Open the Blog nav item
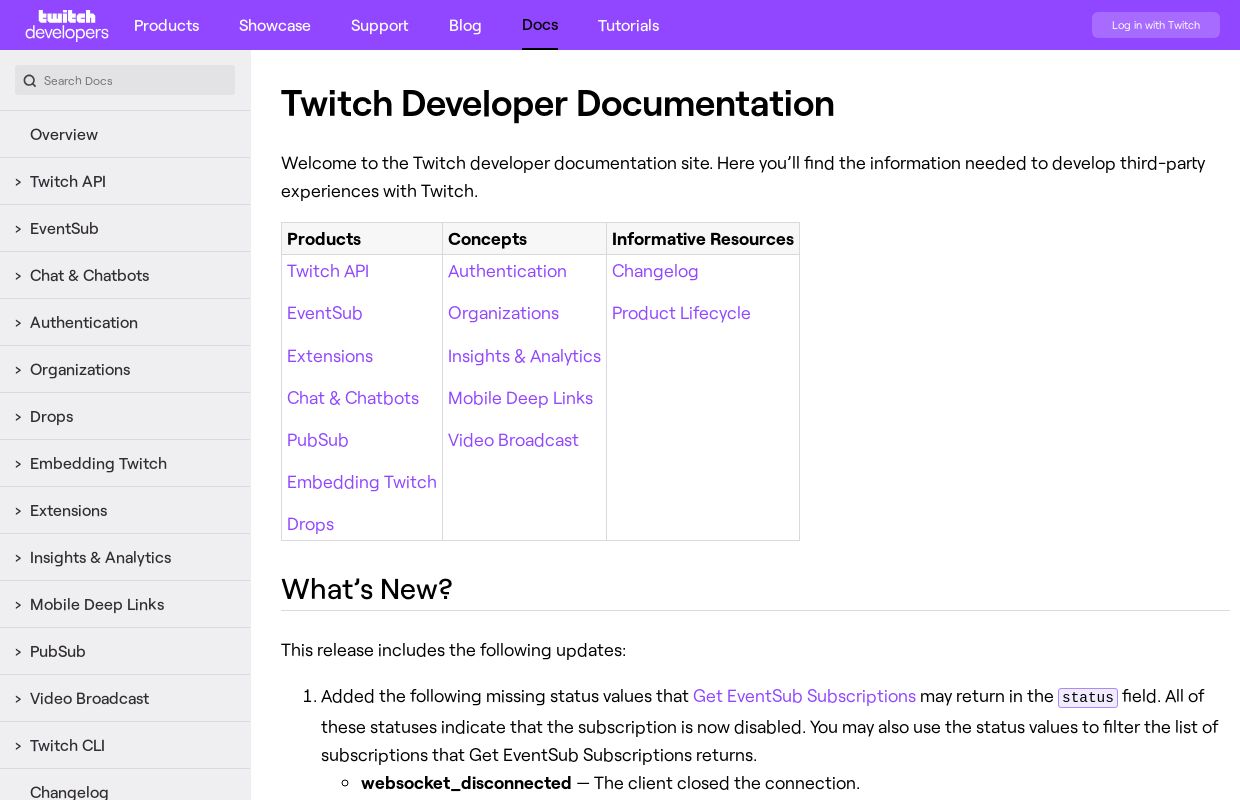The width and height of the screenshot is (1240, 800). coord(465,25)
